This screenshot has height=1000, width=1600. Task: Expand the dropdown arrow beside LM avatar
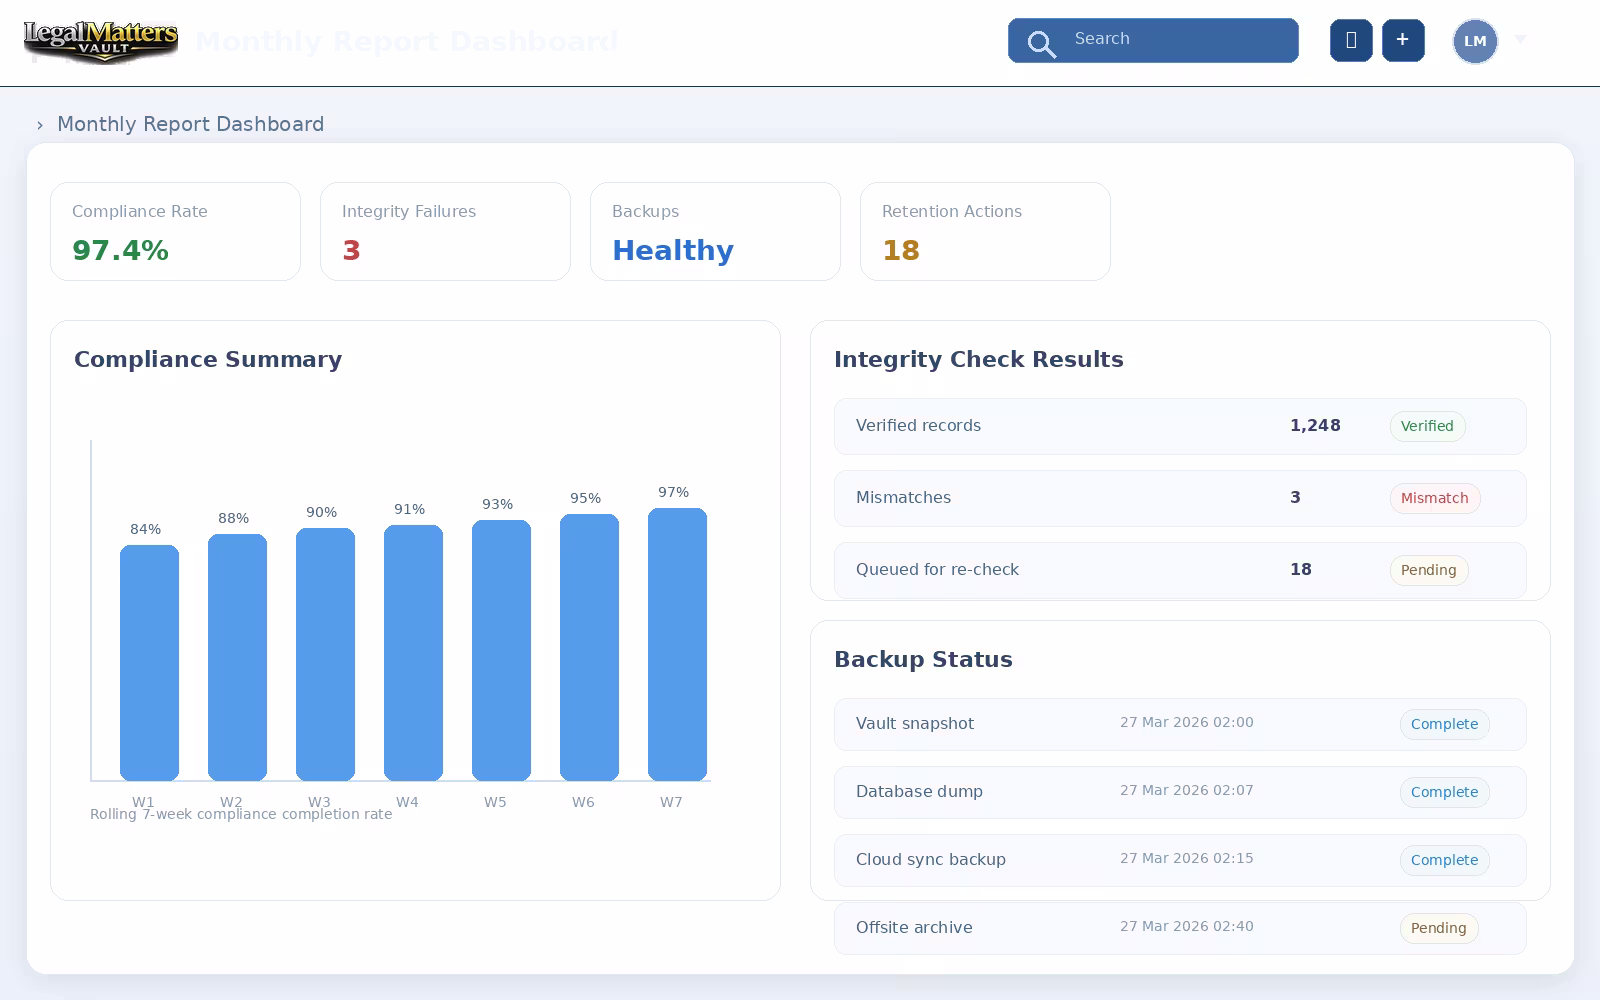click(x=1521, y=39)
